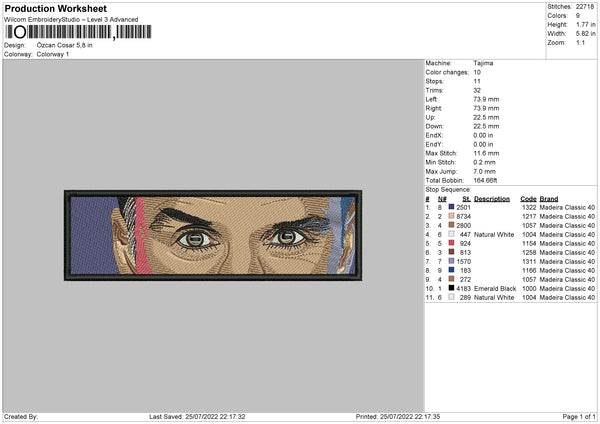Viewport: 600px width, 424px height.
Task: Select the brown swatch for stop 272
Action: click(x=452, y=279)
